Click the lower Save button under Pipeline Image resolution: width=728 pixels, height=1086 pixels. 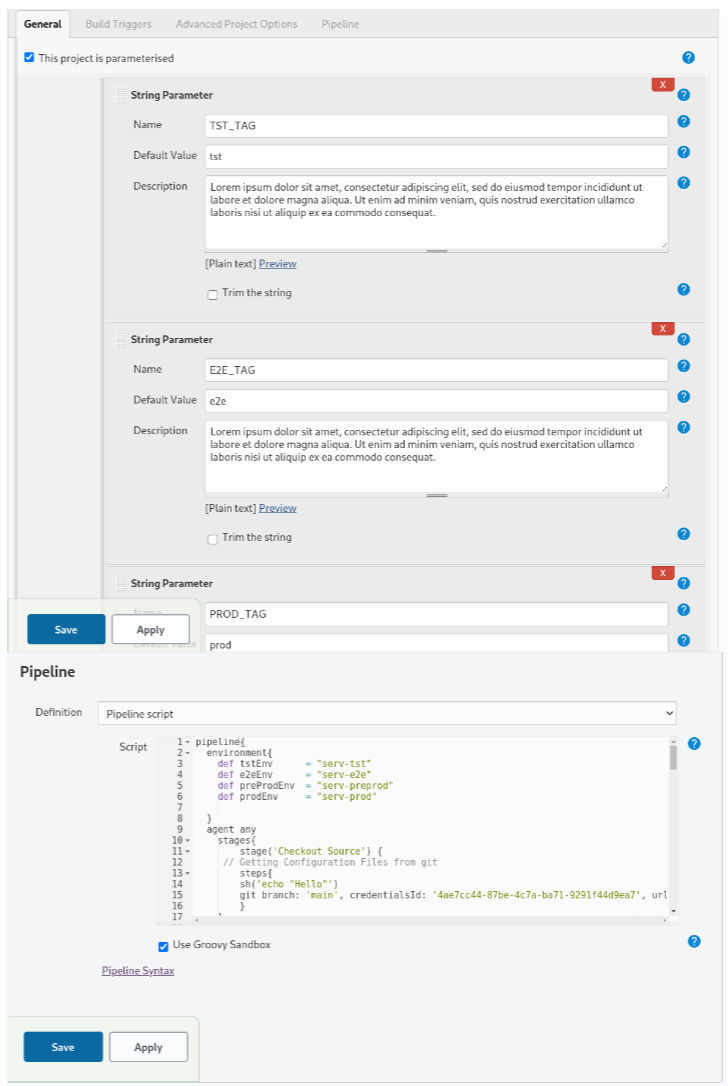[x=63, y=1047]
